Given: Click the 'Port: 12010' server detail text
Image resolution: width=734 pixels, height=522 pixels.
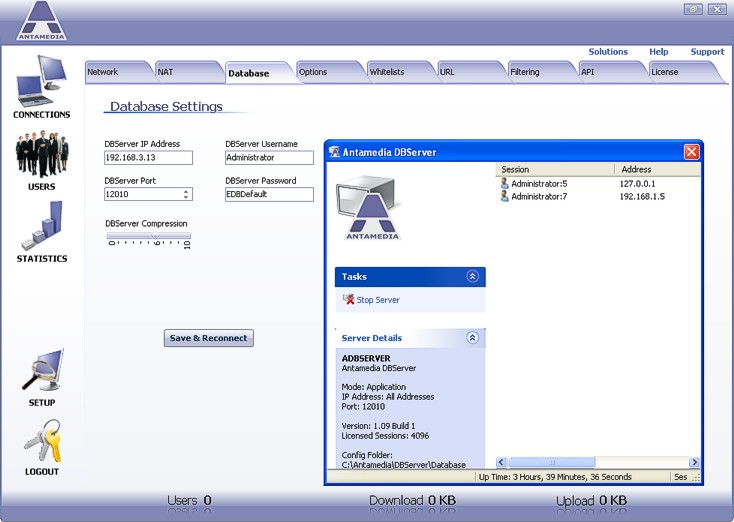Looking at the screenshot, I should (363, 406).
